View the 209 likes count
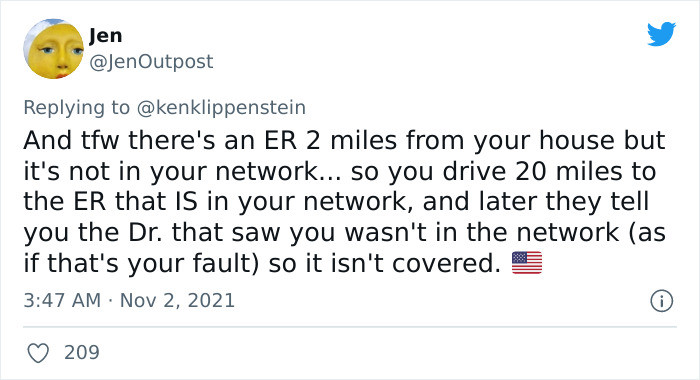Image resolution: width=700 pixels, height=380 pixels. pos(82,352)
